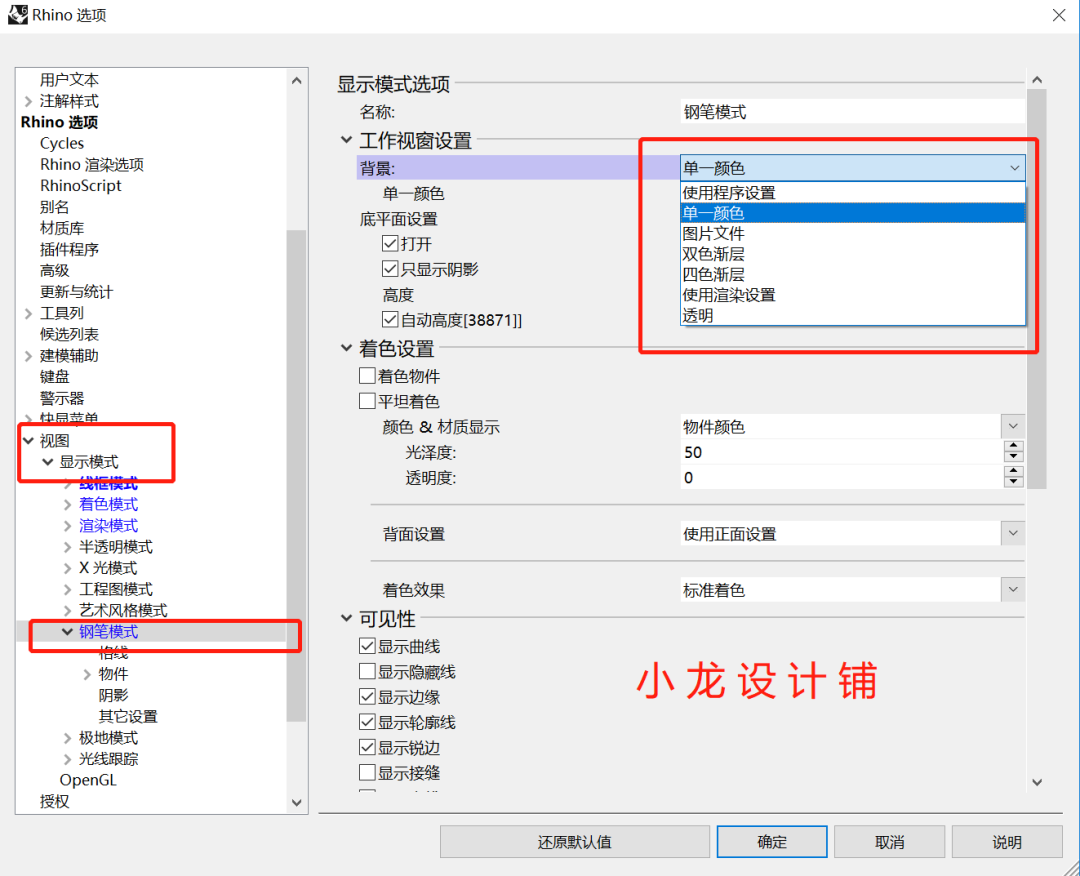This screenshot has width=1080, height=876.
Task: Open the Cycles tree item
Action: [x=62, y=143]
